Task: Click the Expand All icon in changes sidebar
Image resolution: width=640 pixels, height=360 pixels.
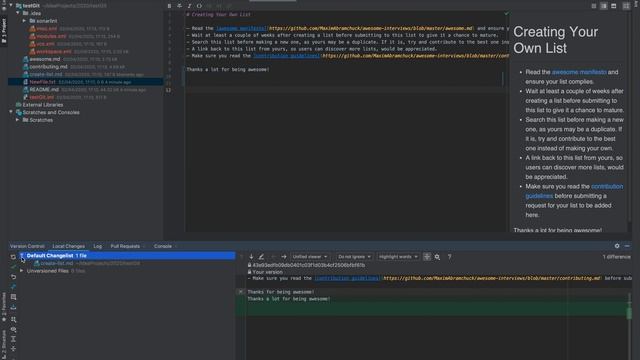Action: tap(13, 339)
